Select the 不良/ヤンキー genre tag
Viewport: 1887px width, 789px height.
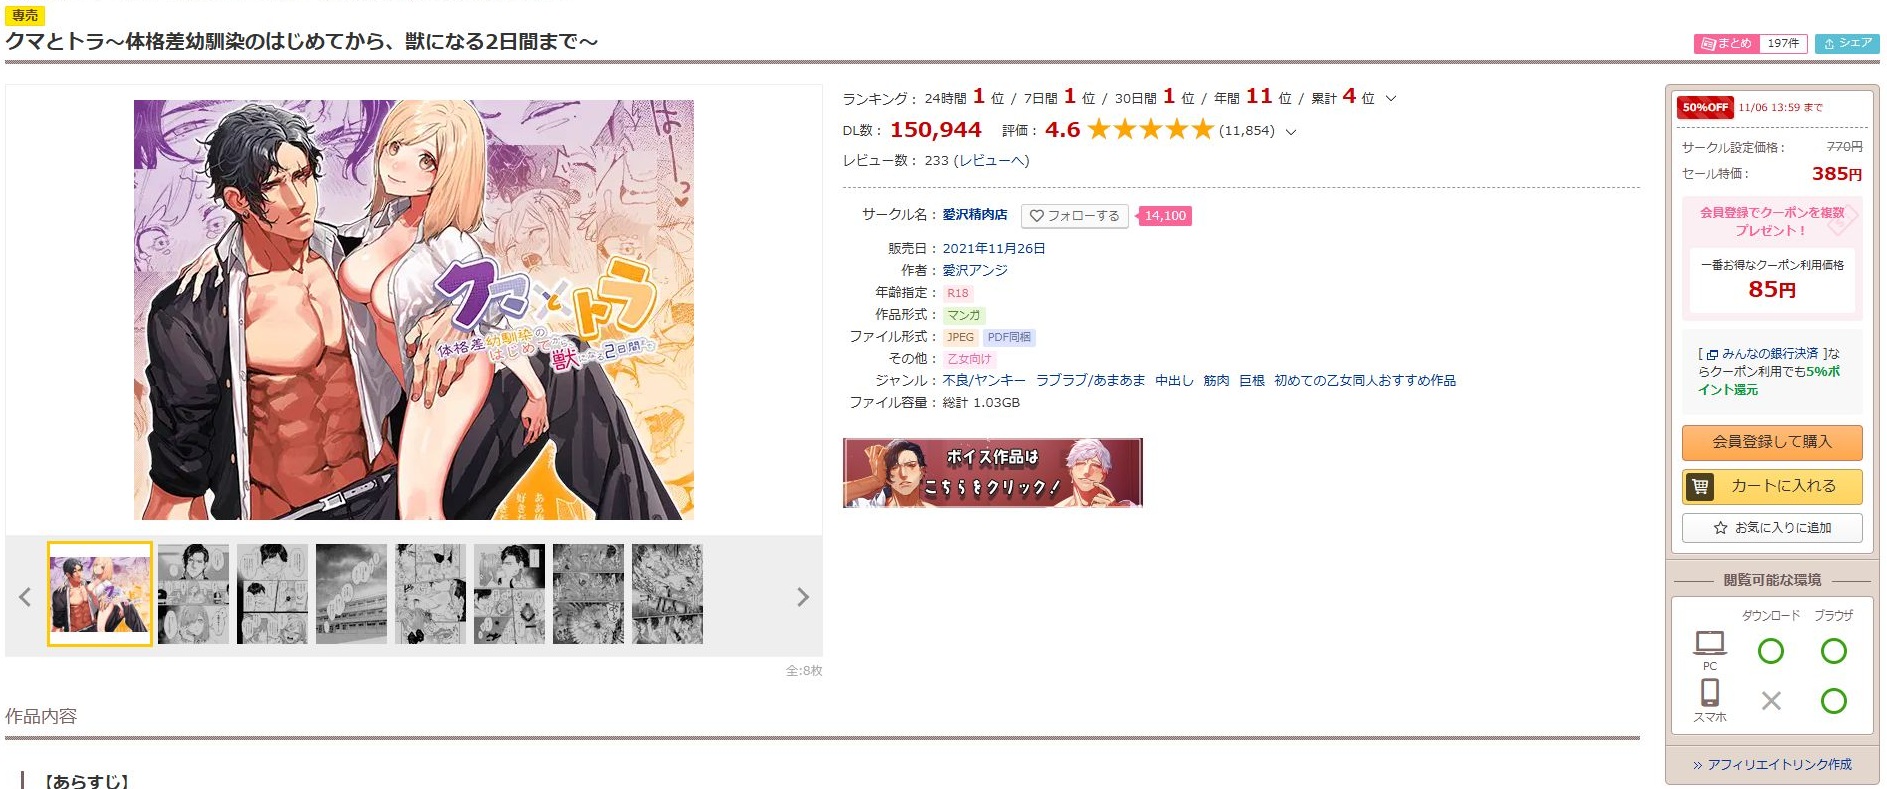(x=984, y=381)
